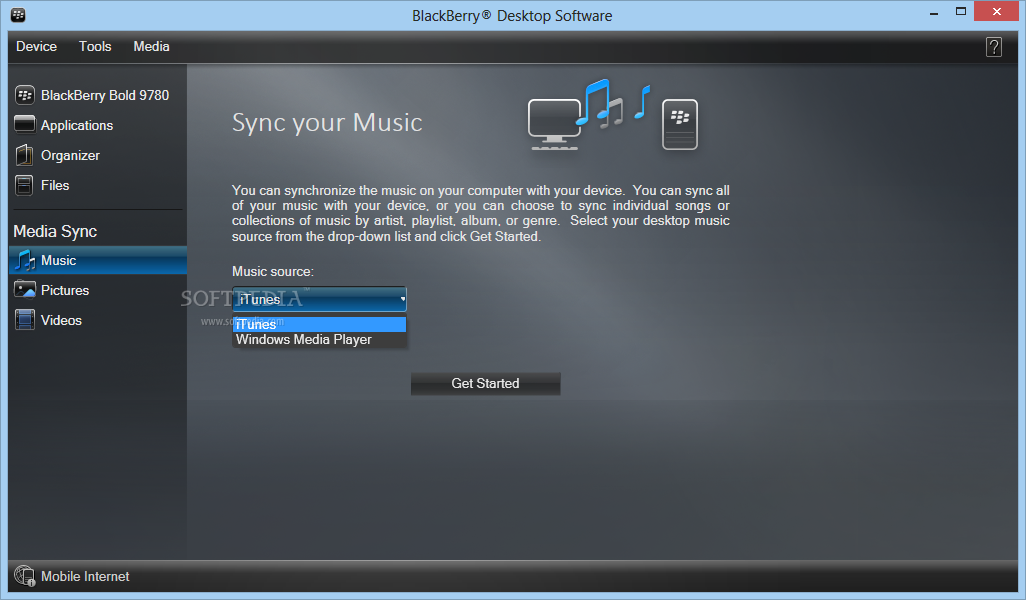Viewport: 1026px width, 600px height.
Task: Go to the Applications label in the sidebar
Action: [77, 125]
